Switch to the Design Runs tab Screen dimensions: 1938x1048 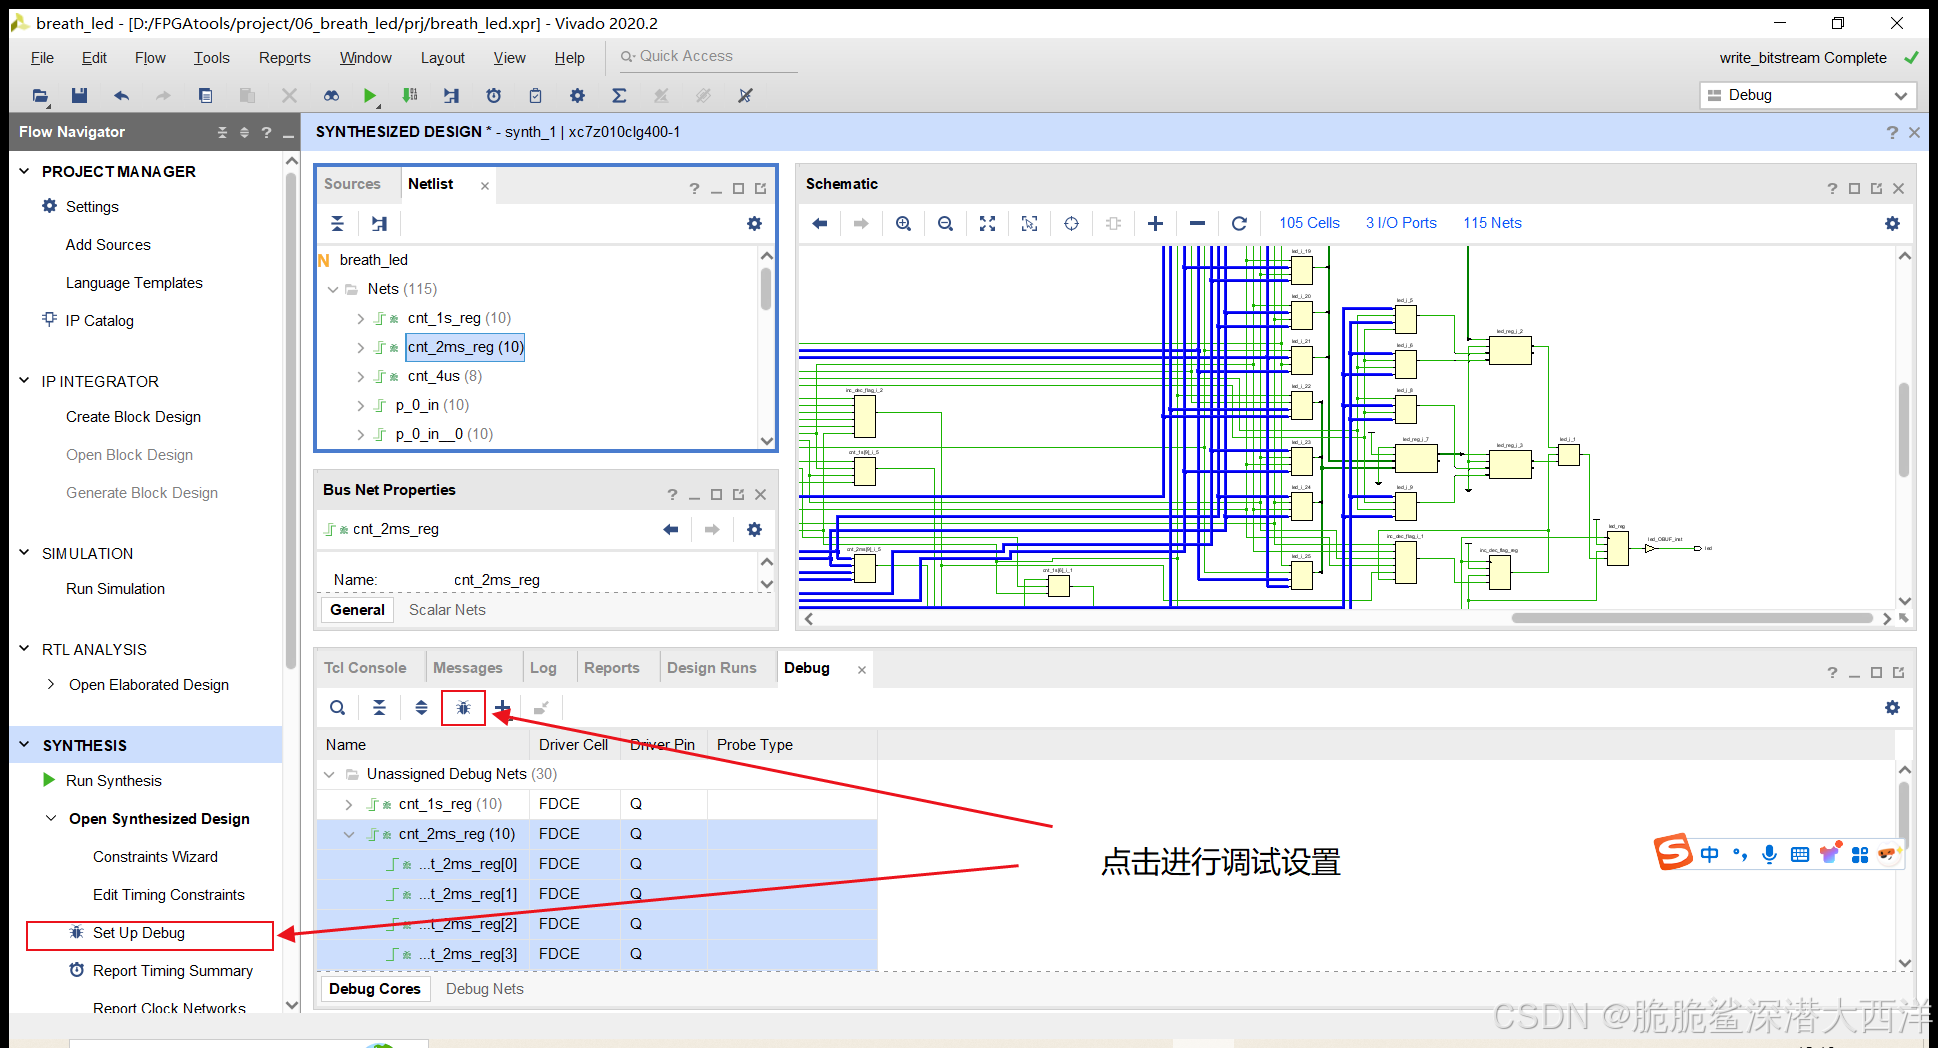(x=711, y=668)
